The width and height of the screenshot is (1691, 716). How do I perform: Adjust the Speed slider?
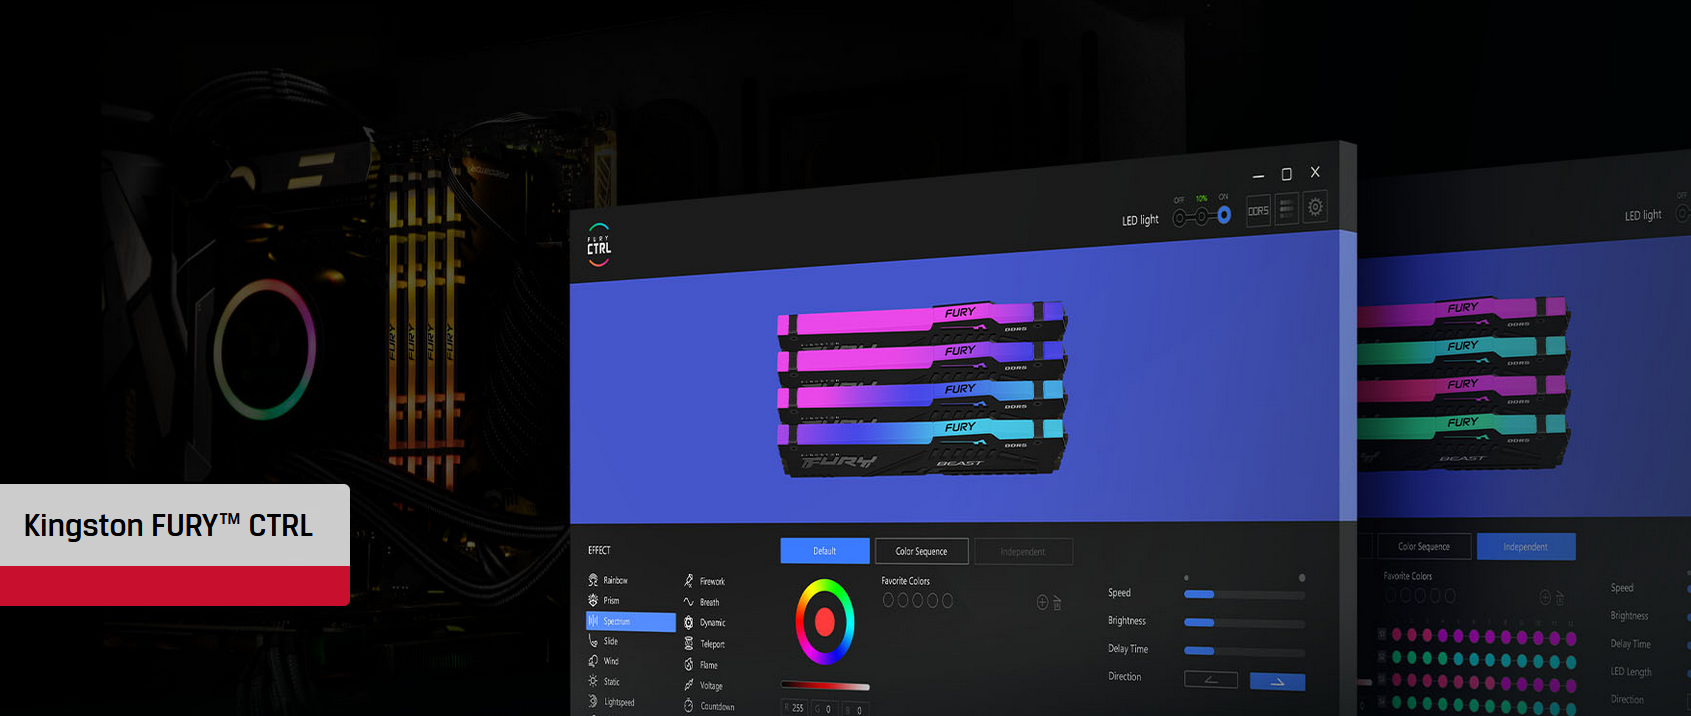1244,594
